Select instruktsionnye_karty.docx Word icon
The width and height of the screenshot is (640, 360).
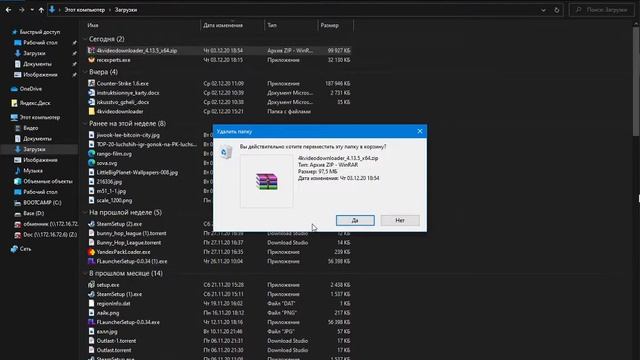[x=91, y=93]
